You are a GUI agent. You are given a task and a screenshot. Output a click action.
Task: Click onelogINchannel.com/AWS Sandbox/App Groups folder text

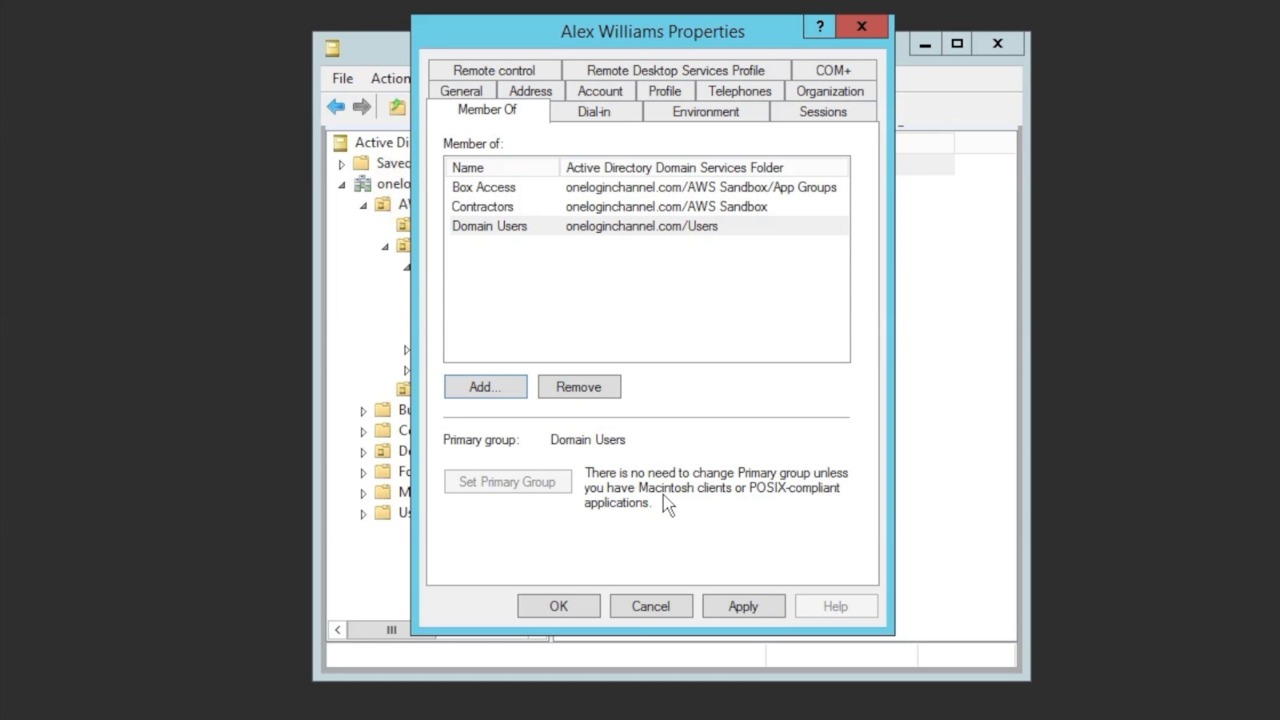[x=701, y=187]
